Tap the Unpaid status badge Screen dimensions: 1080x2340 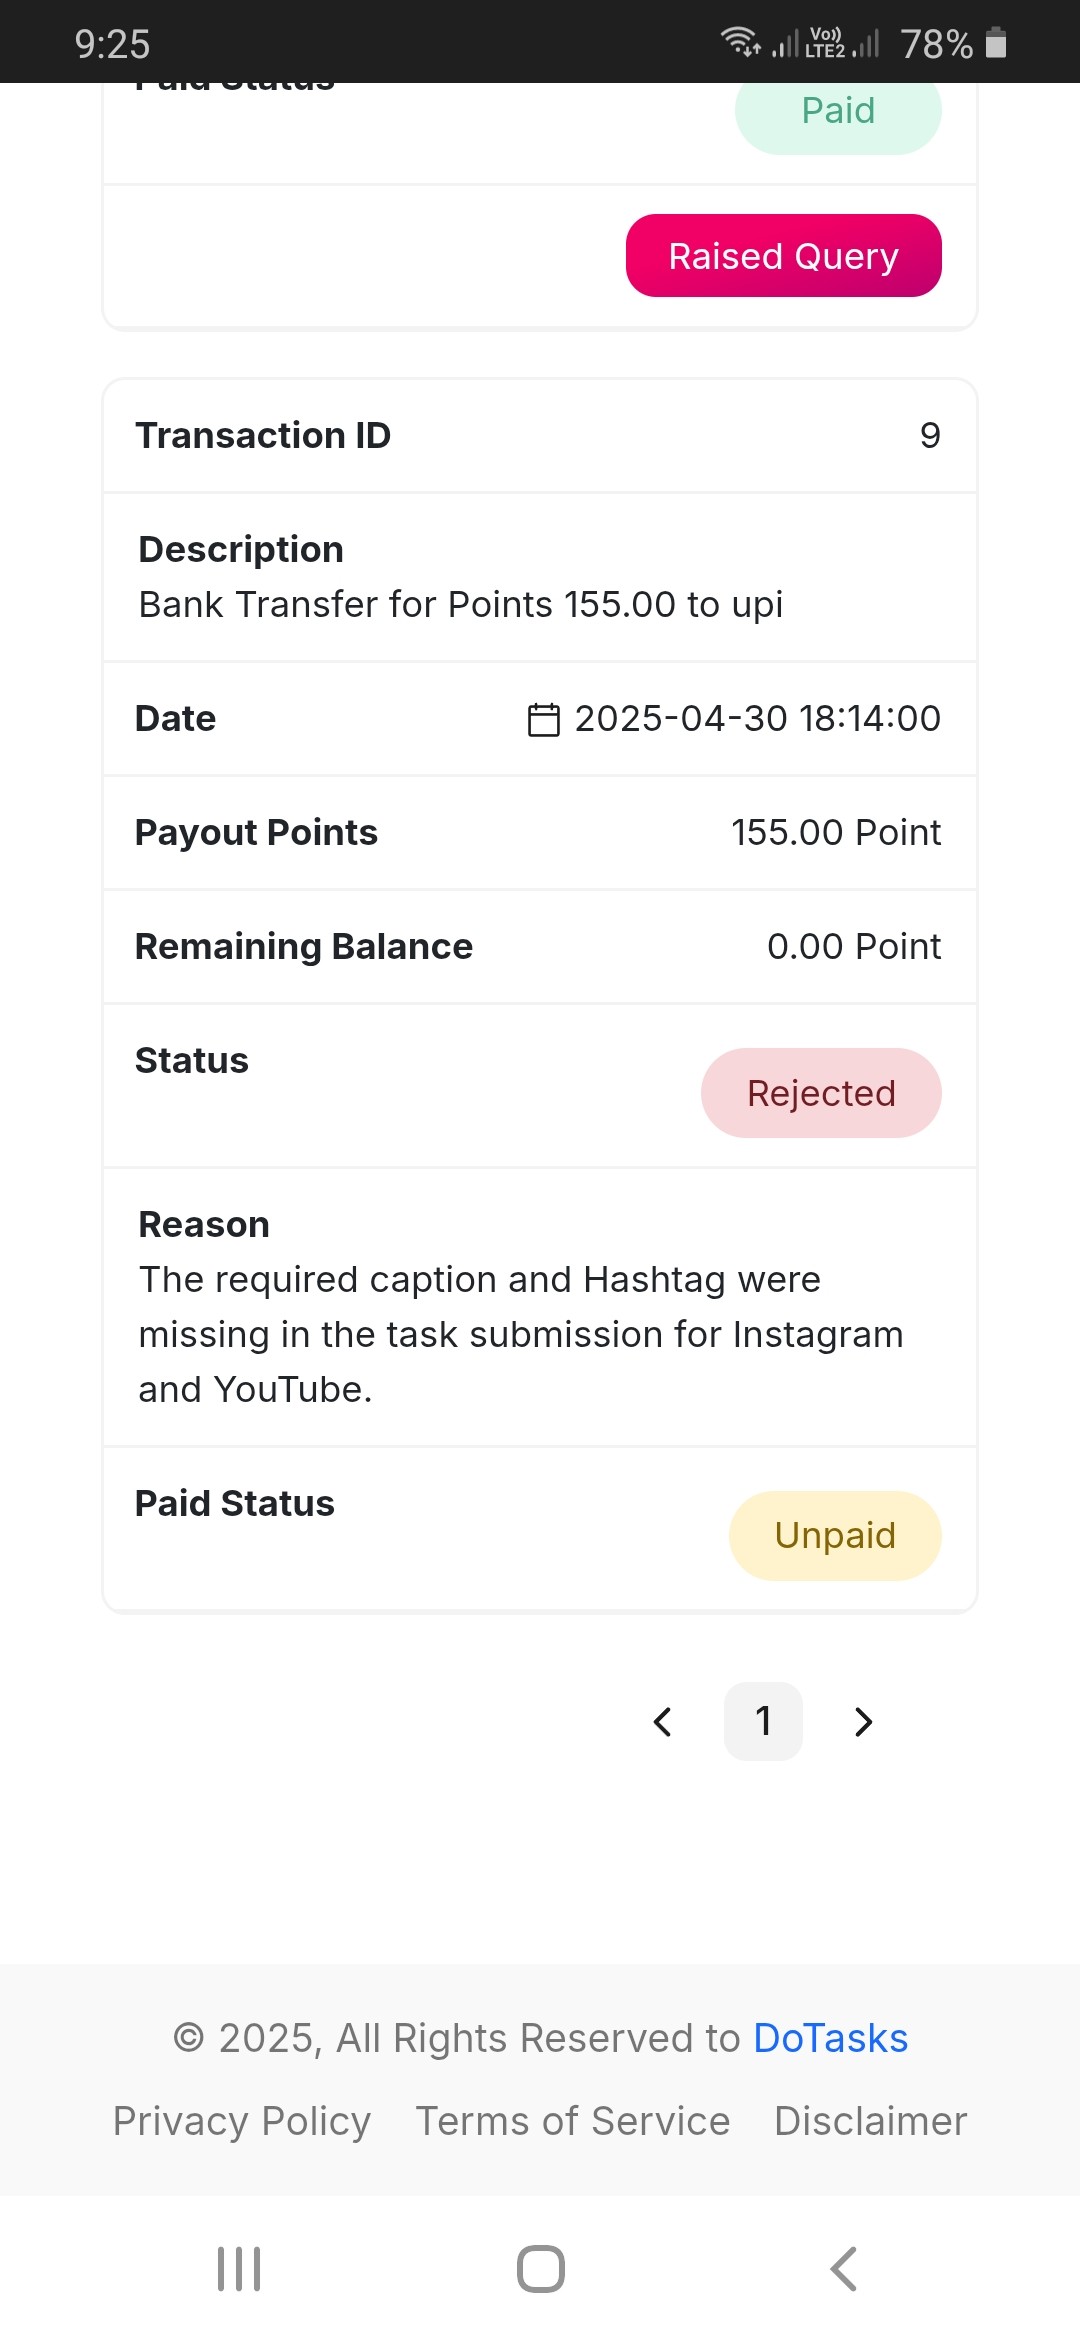[x=835, y=1536]
